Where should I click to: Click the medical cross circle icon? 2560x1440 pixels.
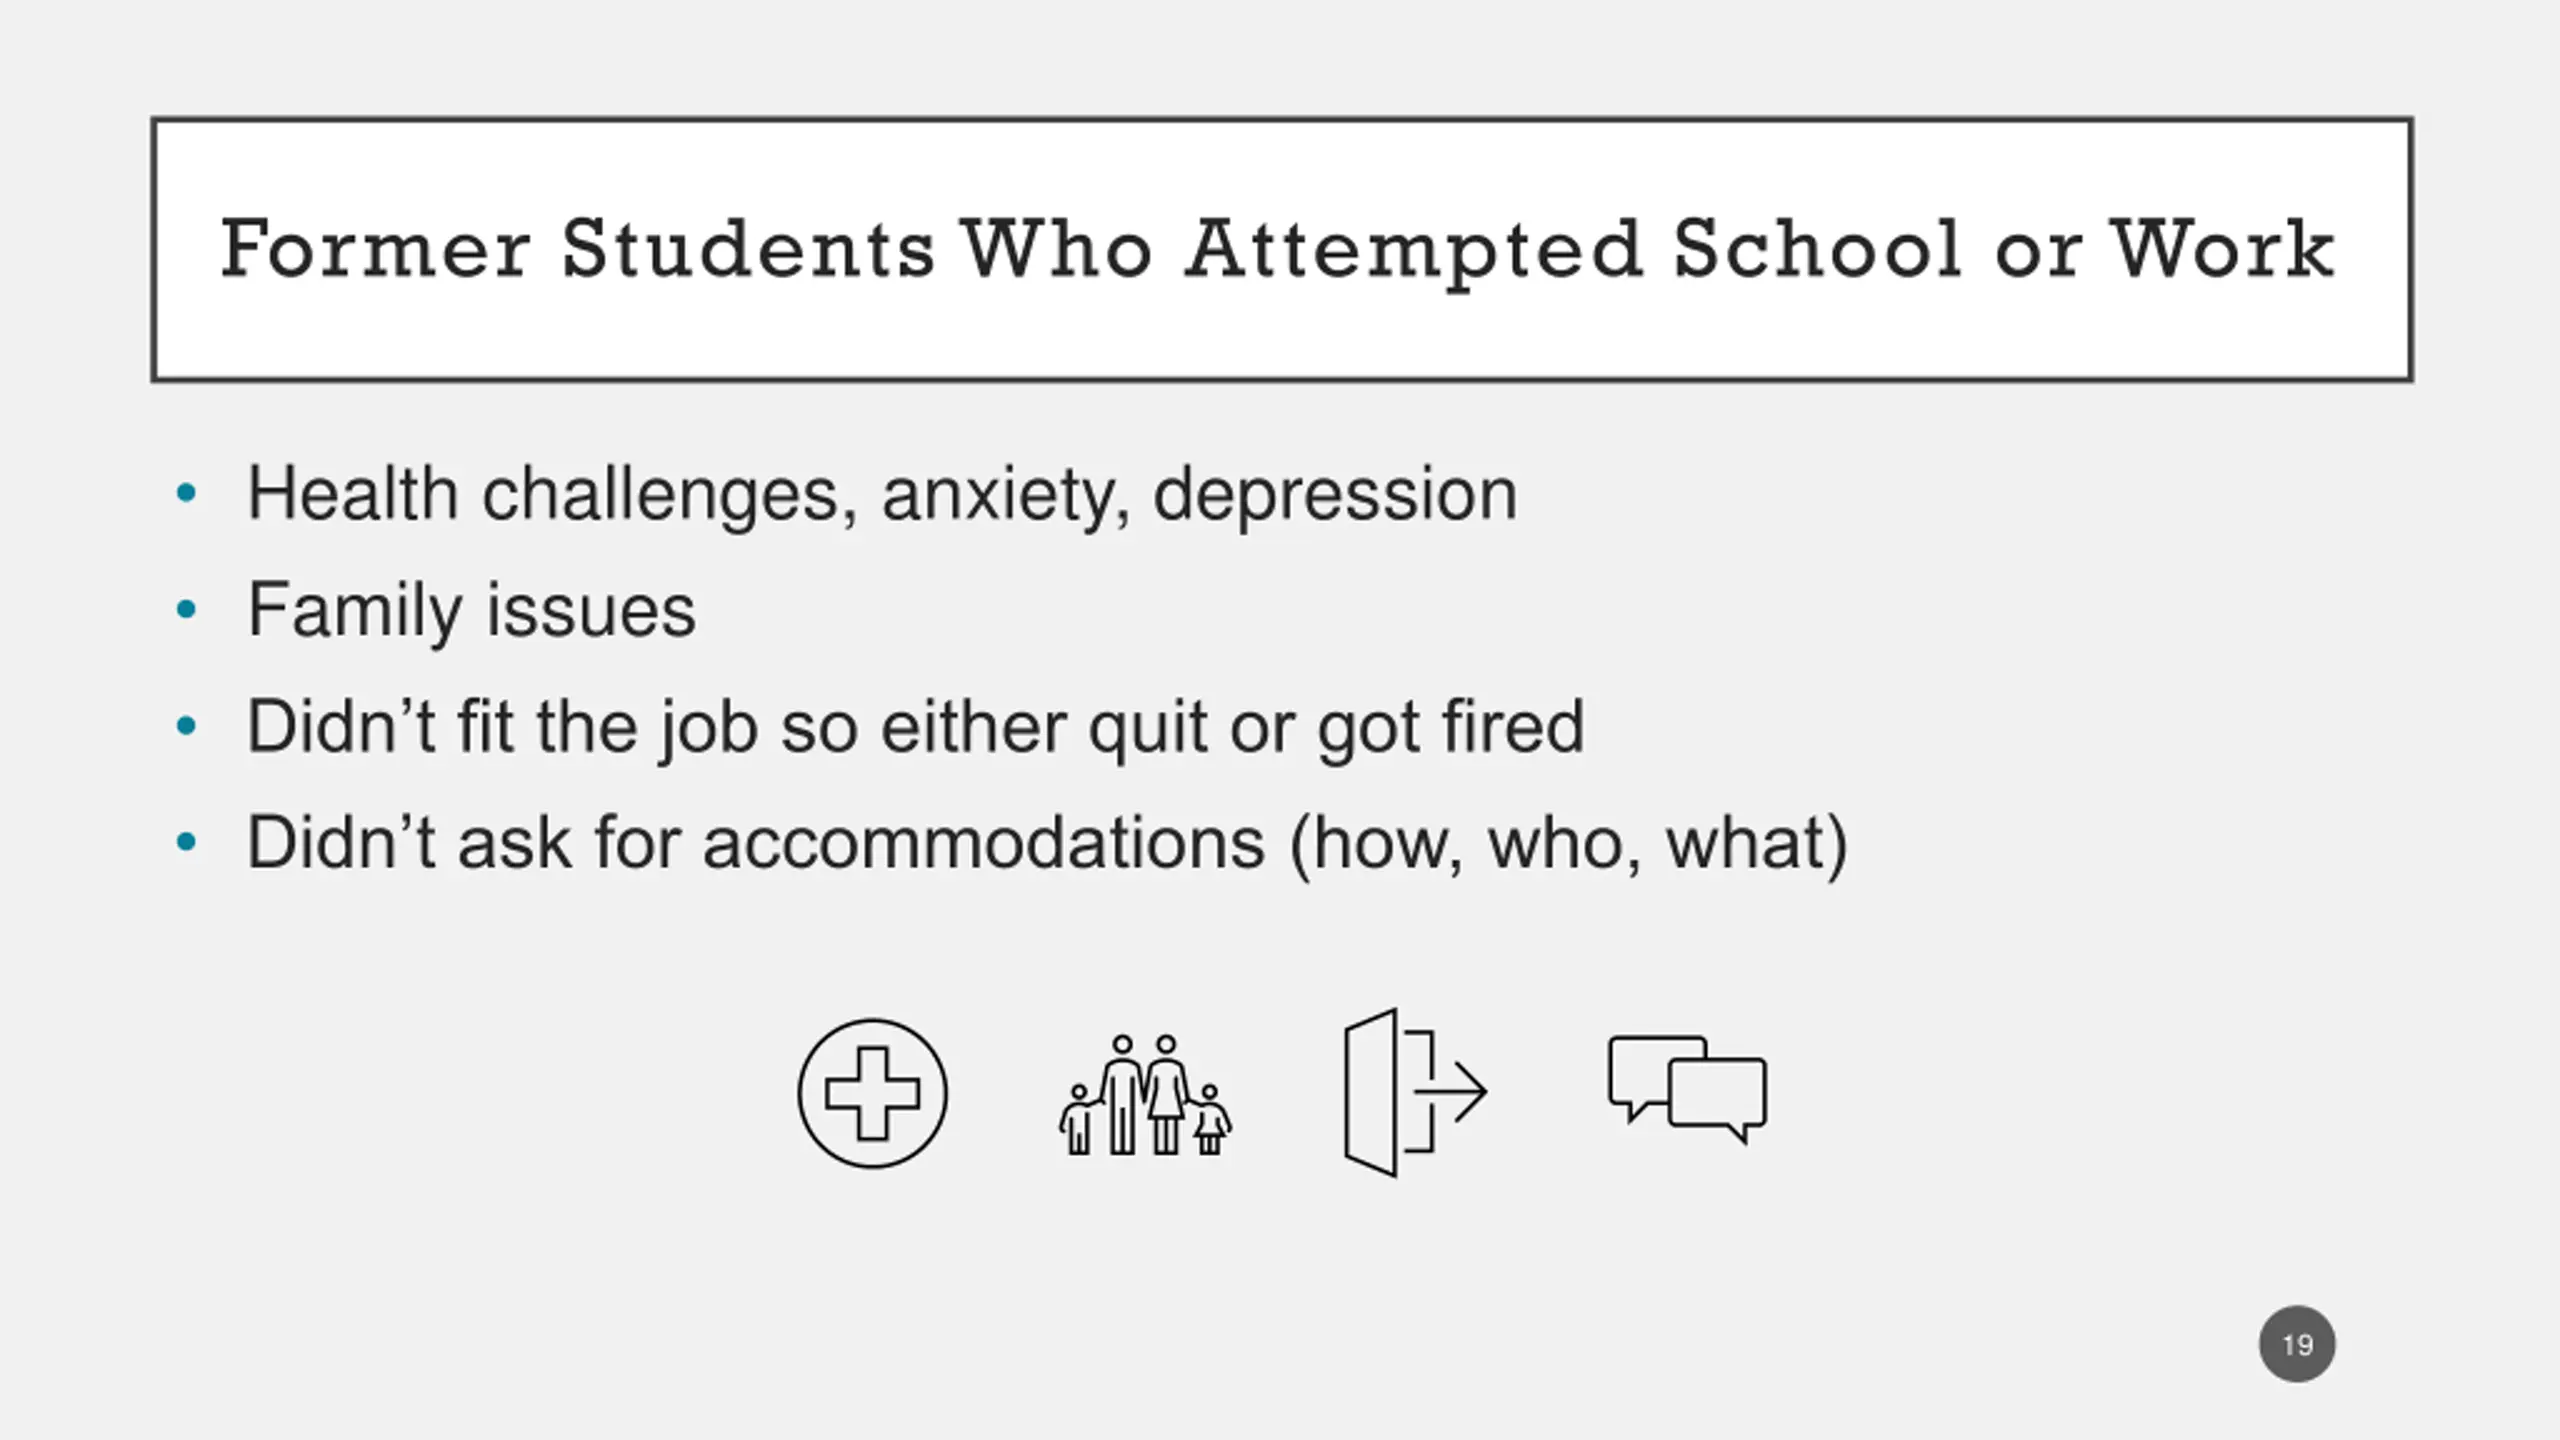click(x=872, y=1093)
